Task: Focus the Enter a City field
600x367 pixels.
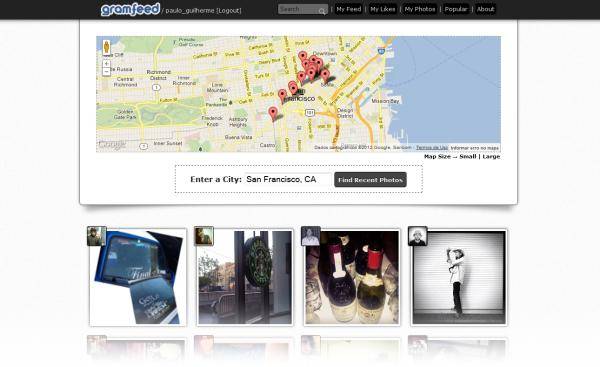Action: pos(288,179)
